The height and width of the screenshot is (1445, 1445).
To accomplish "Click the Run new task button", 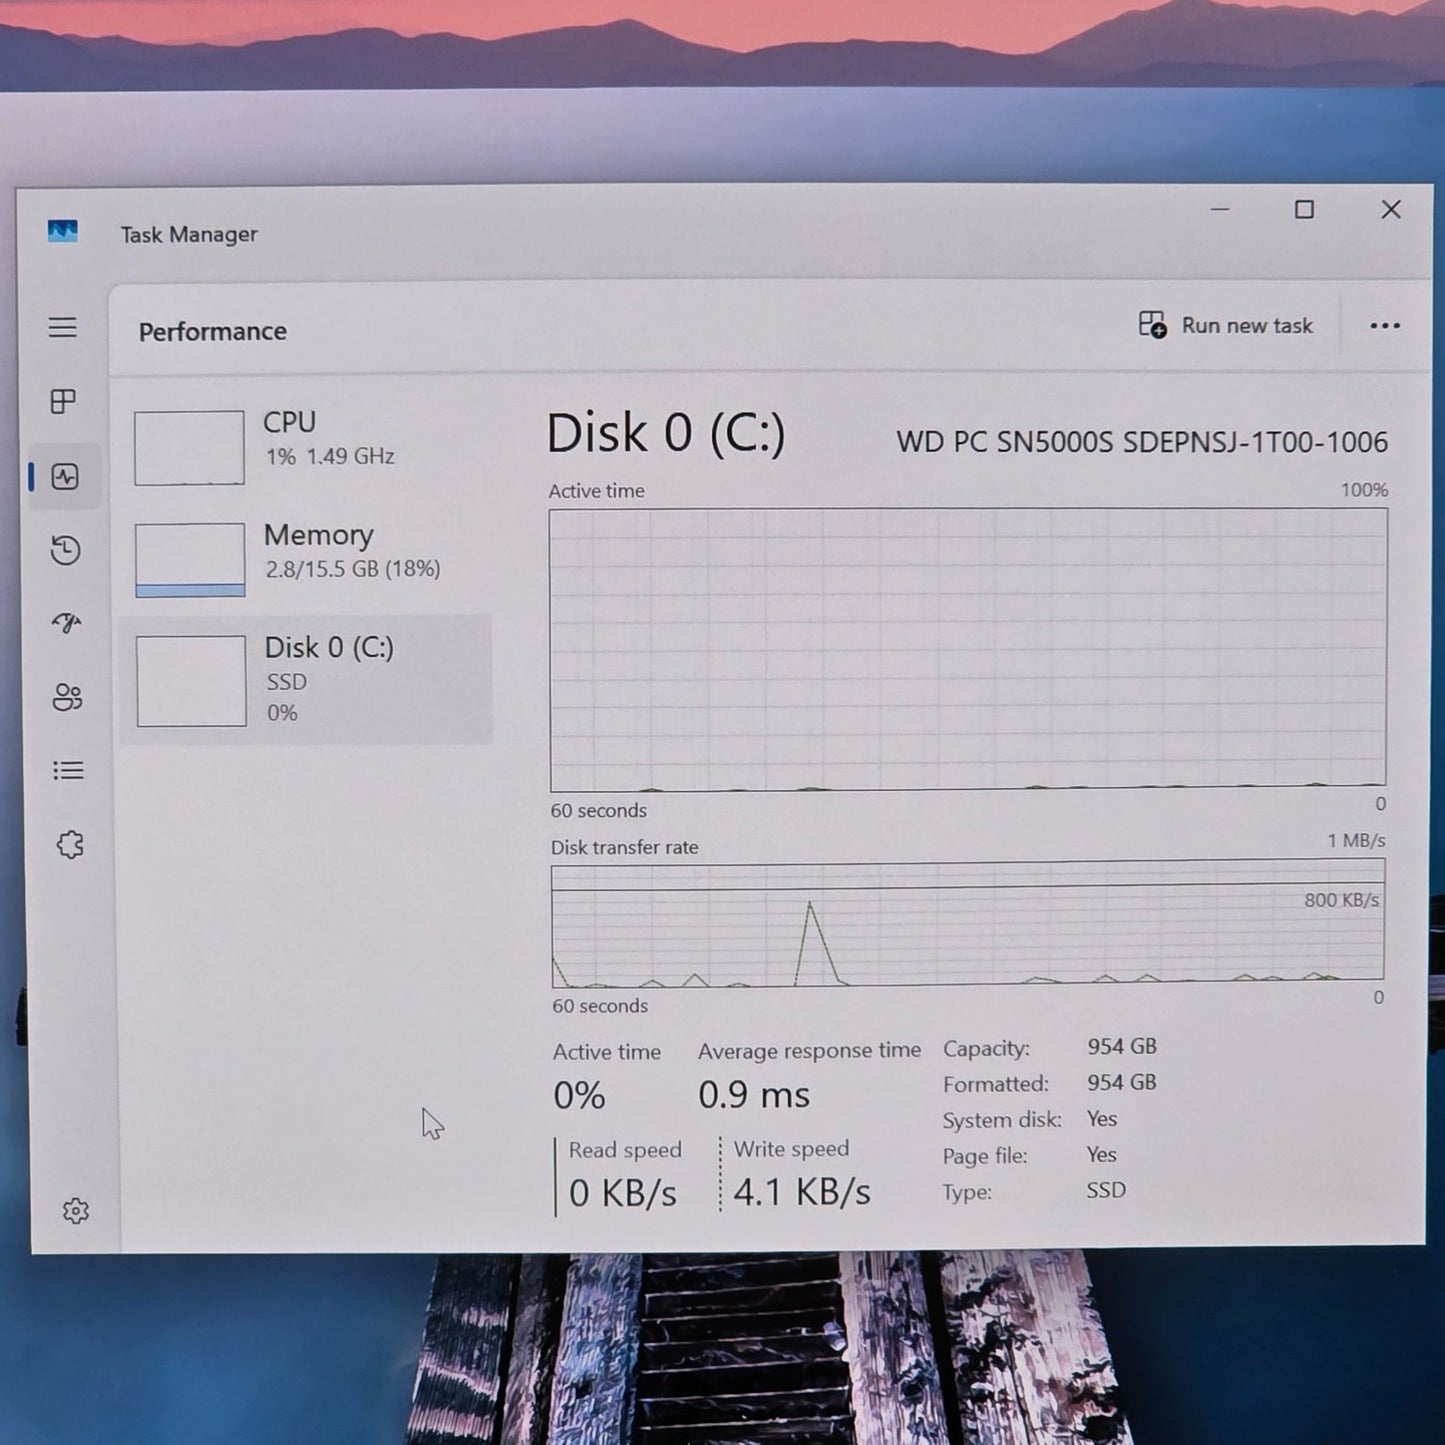I will [x=1225, y=326].
